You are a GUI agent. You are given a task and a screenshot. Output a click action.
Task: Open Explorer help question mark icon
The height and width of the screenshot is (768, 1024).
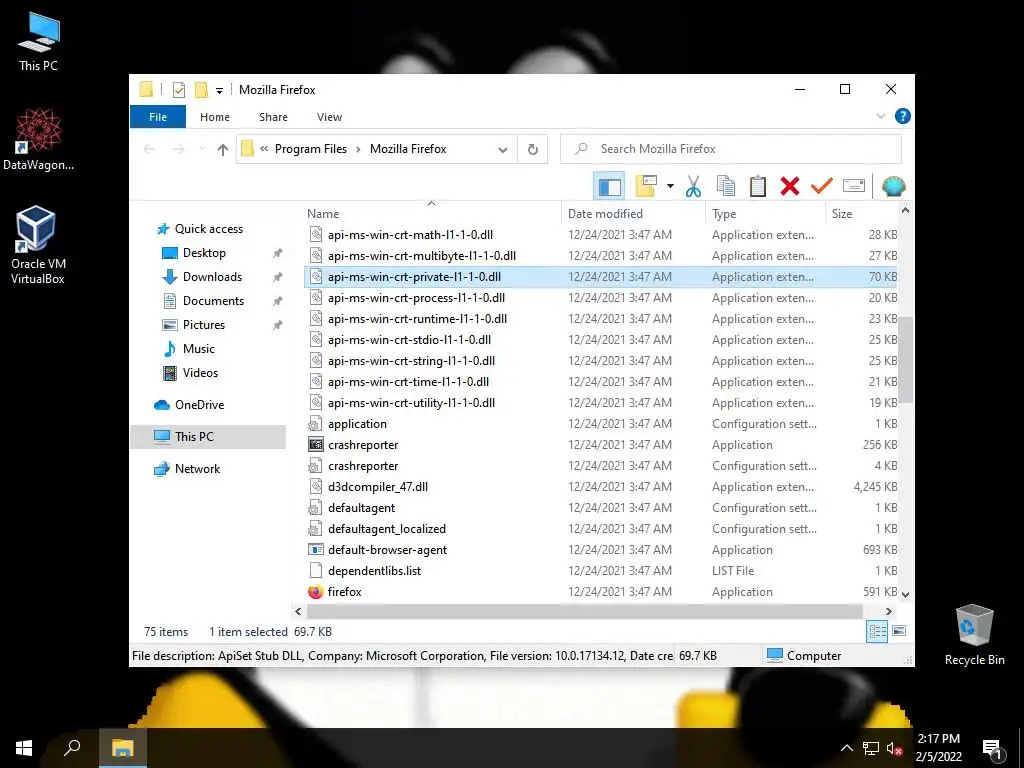pyautogui.click(x=903, y=116)
